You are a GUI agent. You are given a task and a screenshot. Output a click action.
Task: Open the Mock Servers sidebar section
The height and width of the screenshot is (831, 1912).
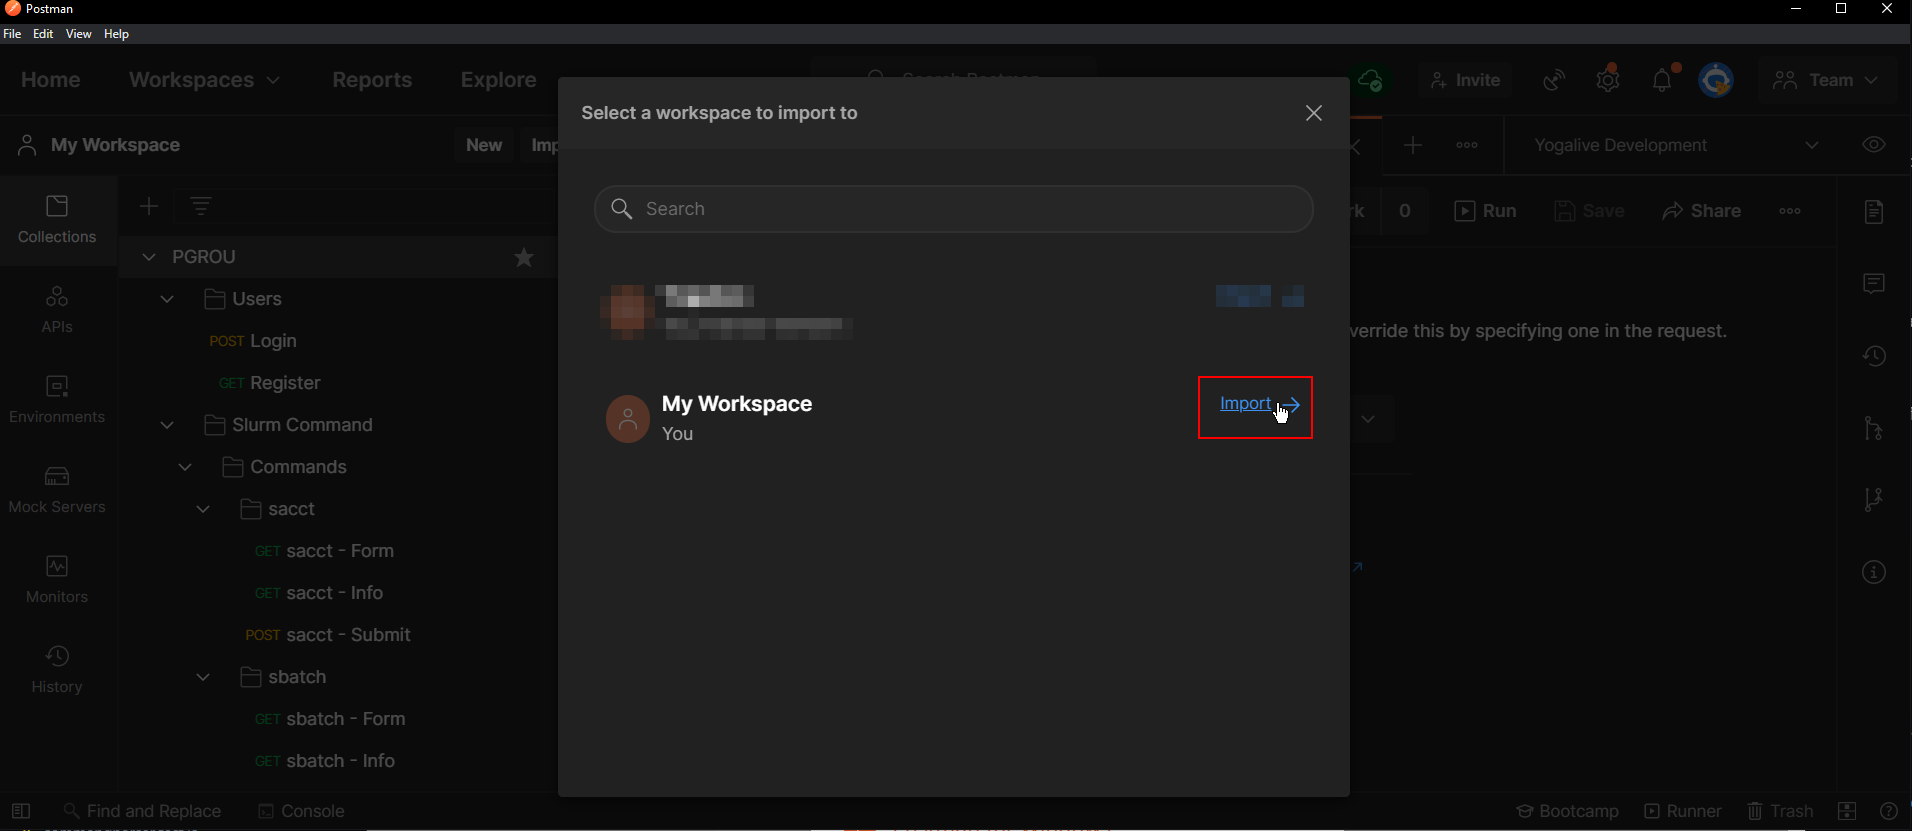pyautogui.click(x=57, y=490)
